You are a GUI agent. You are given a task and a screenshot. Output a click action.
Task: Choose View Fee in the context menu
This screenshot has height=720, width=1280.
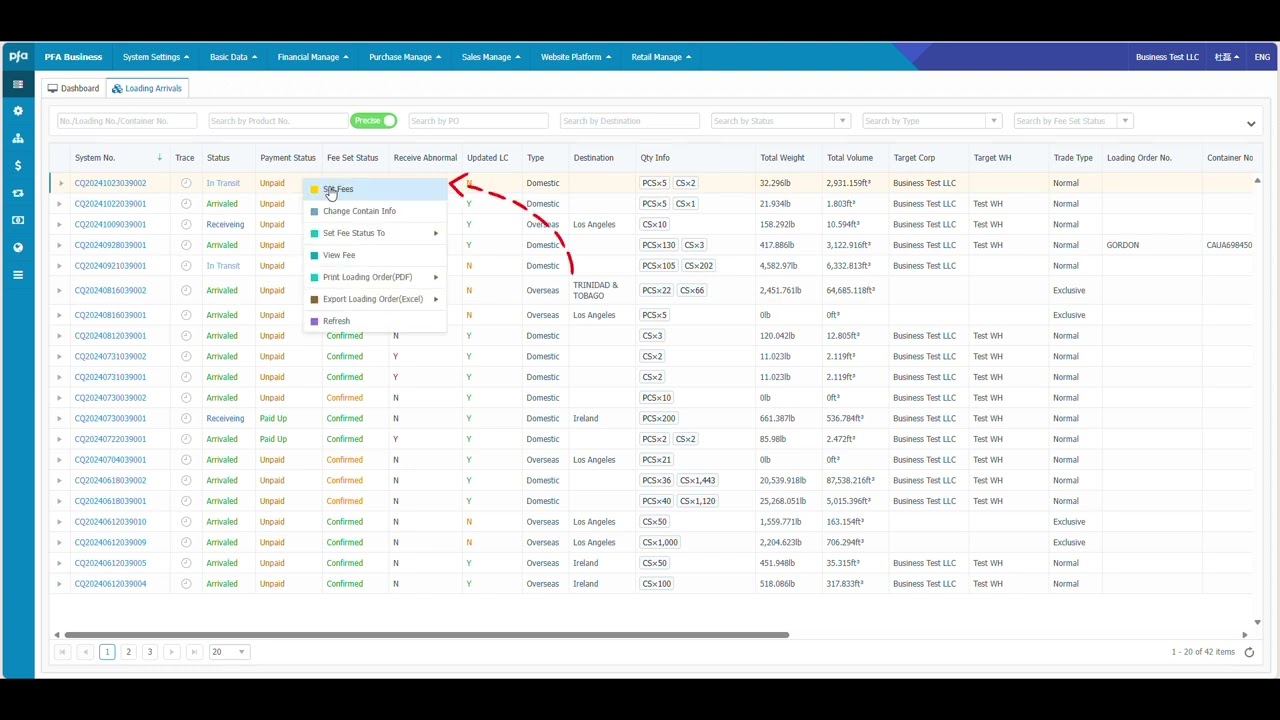(x=375, y=255)
